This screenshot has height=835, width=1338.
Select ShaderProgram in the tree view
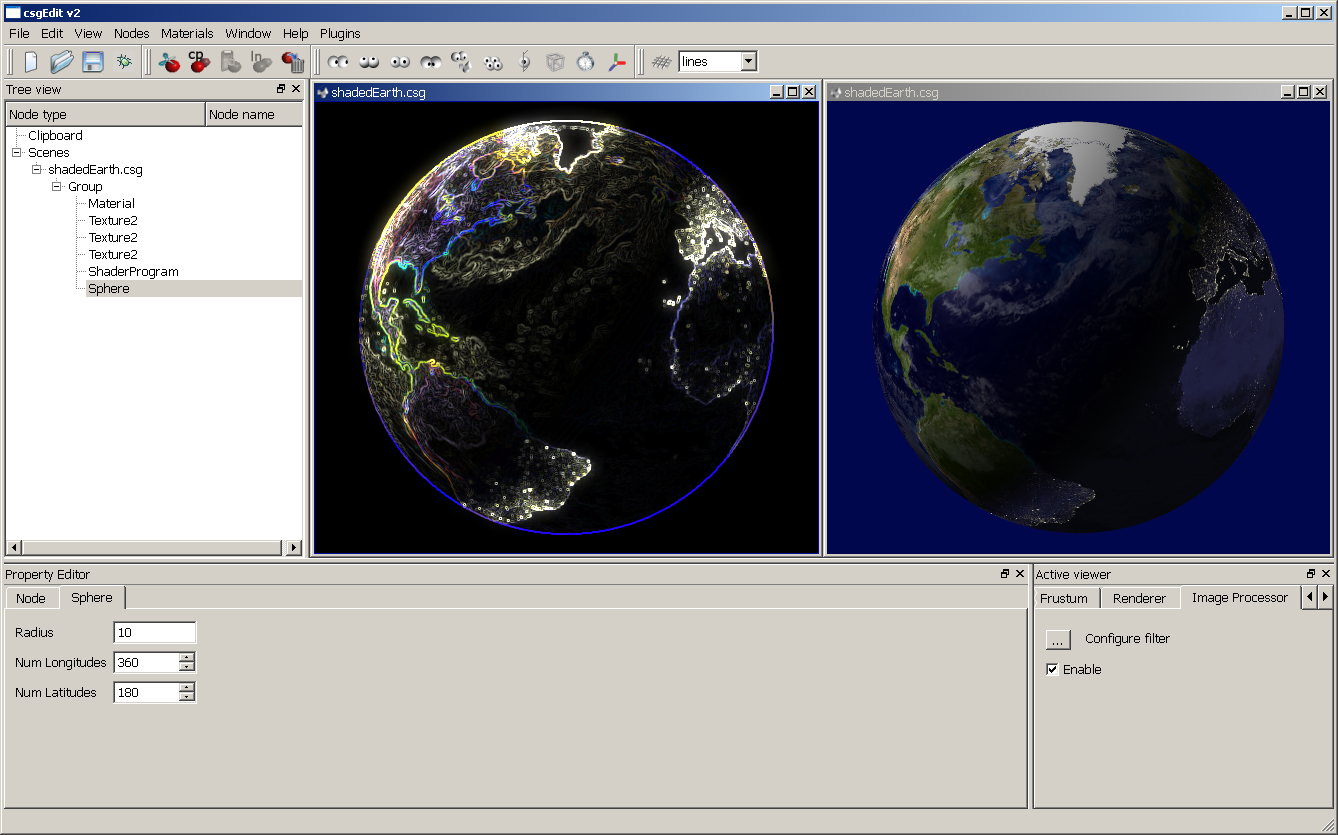click(x=133, y=271)
